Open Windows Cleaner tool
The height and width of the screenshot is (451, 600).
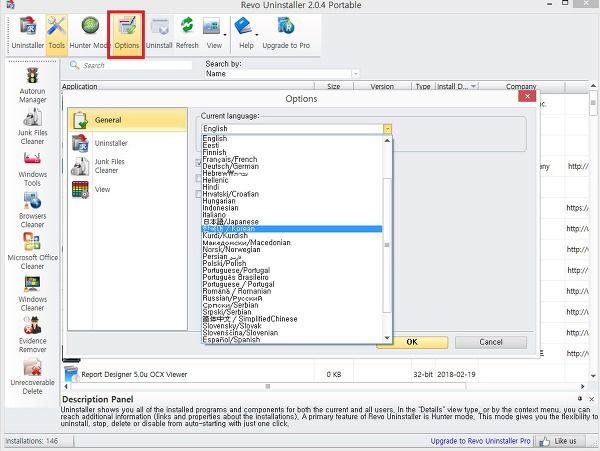pyautogui.click(x=33, y=293)
